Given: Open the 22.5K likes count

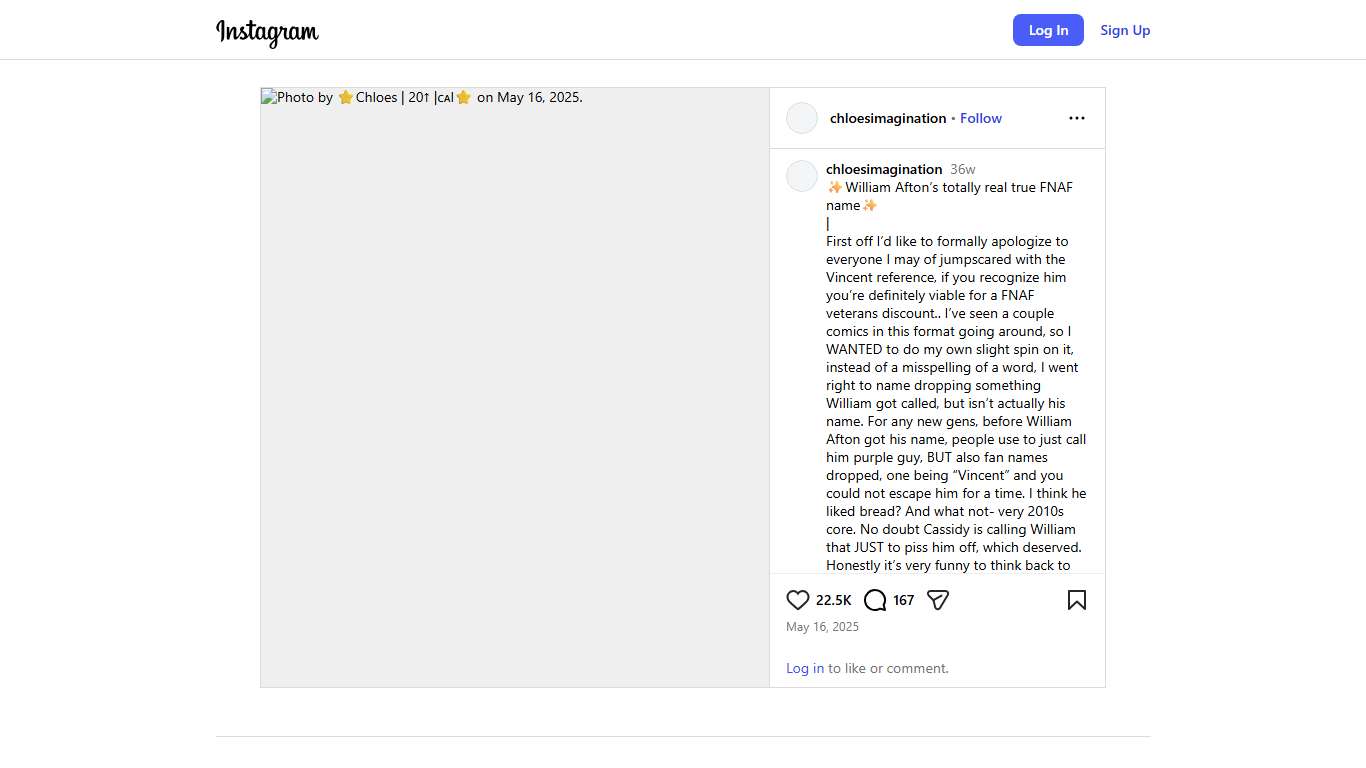Looking at the screenshot, I should point(833,600).
